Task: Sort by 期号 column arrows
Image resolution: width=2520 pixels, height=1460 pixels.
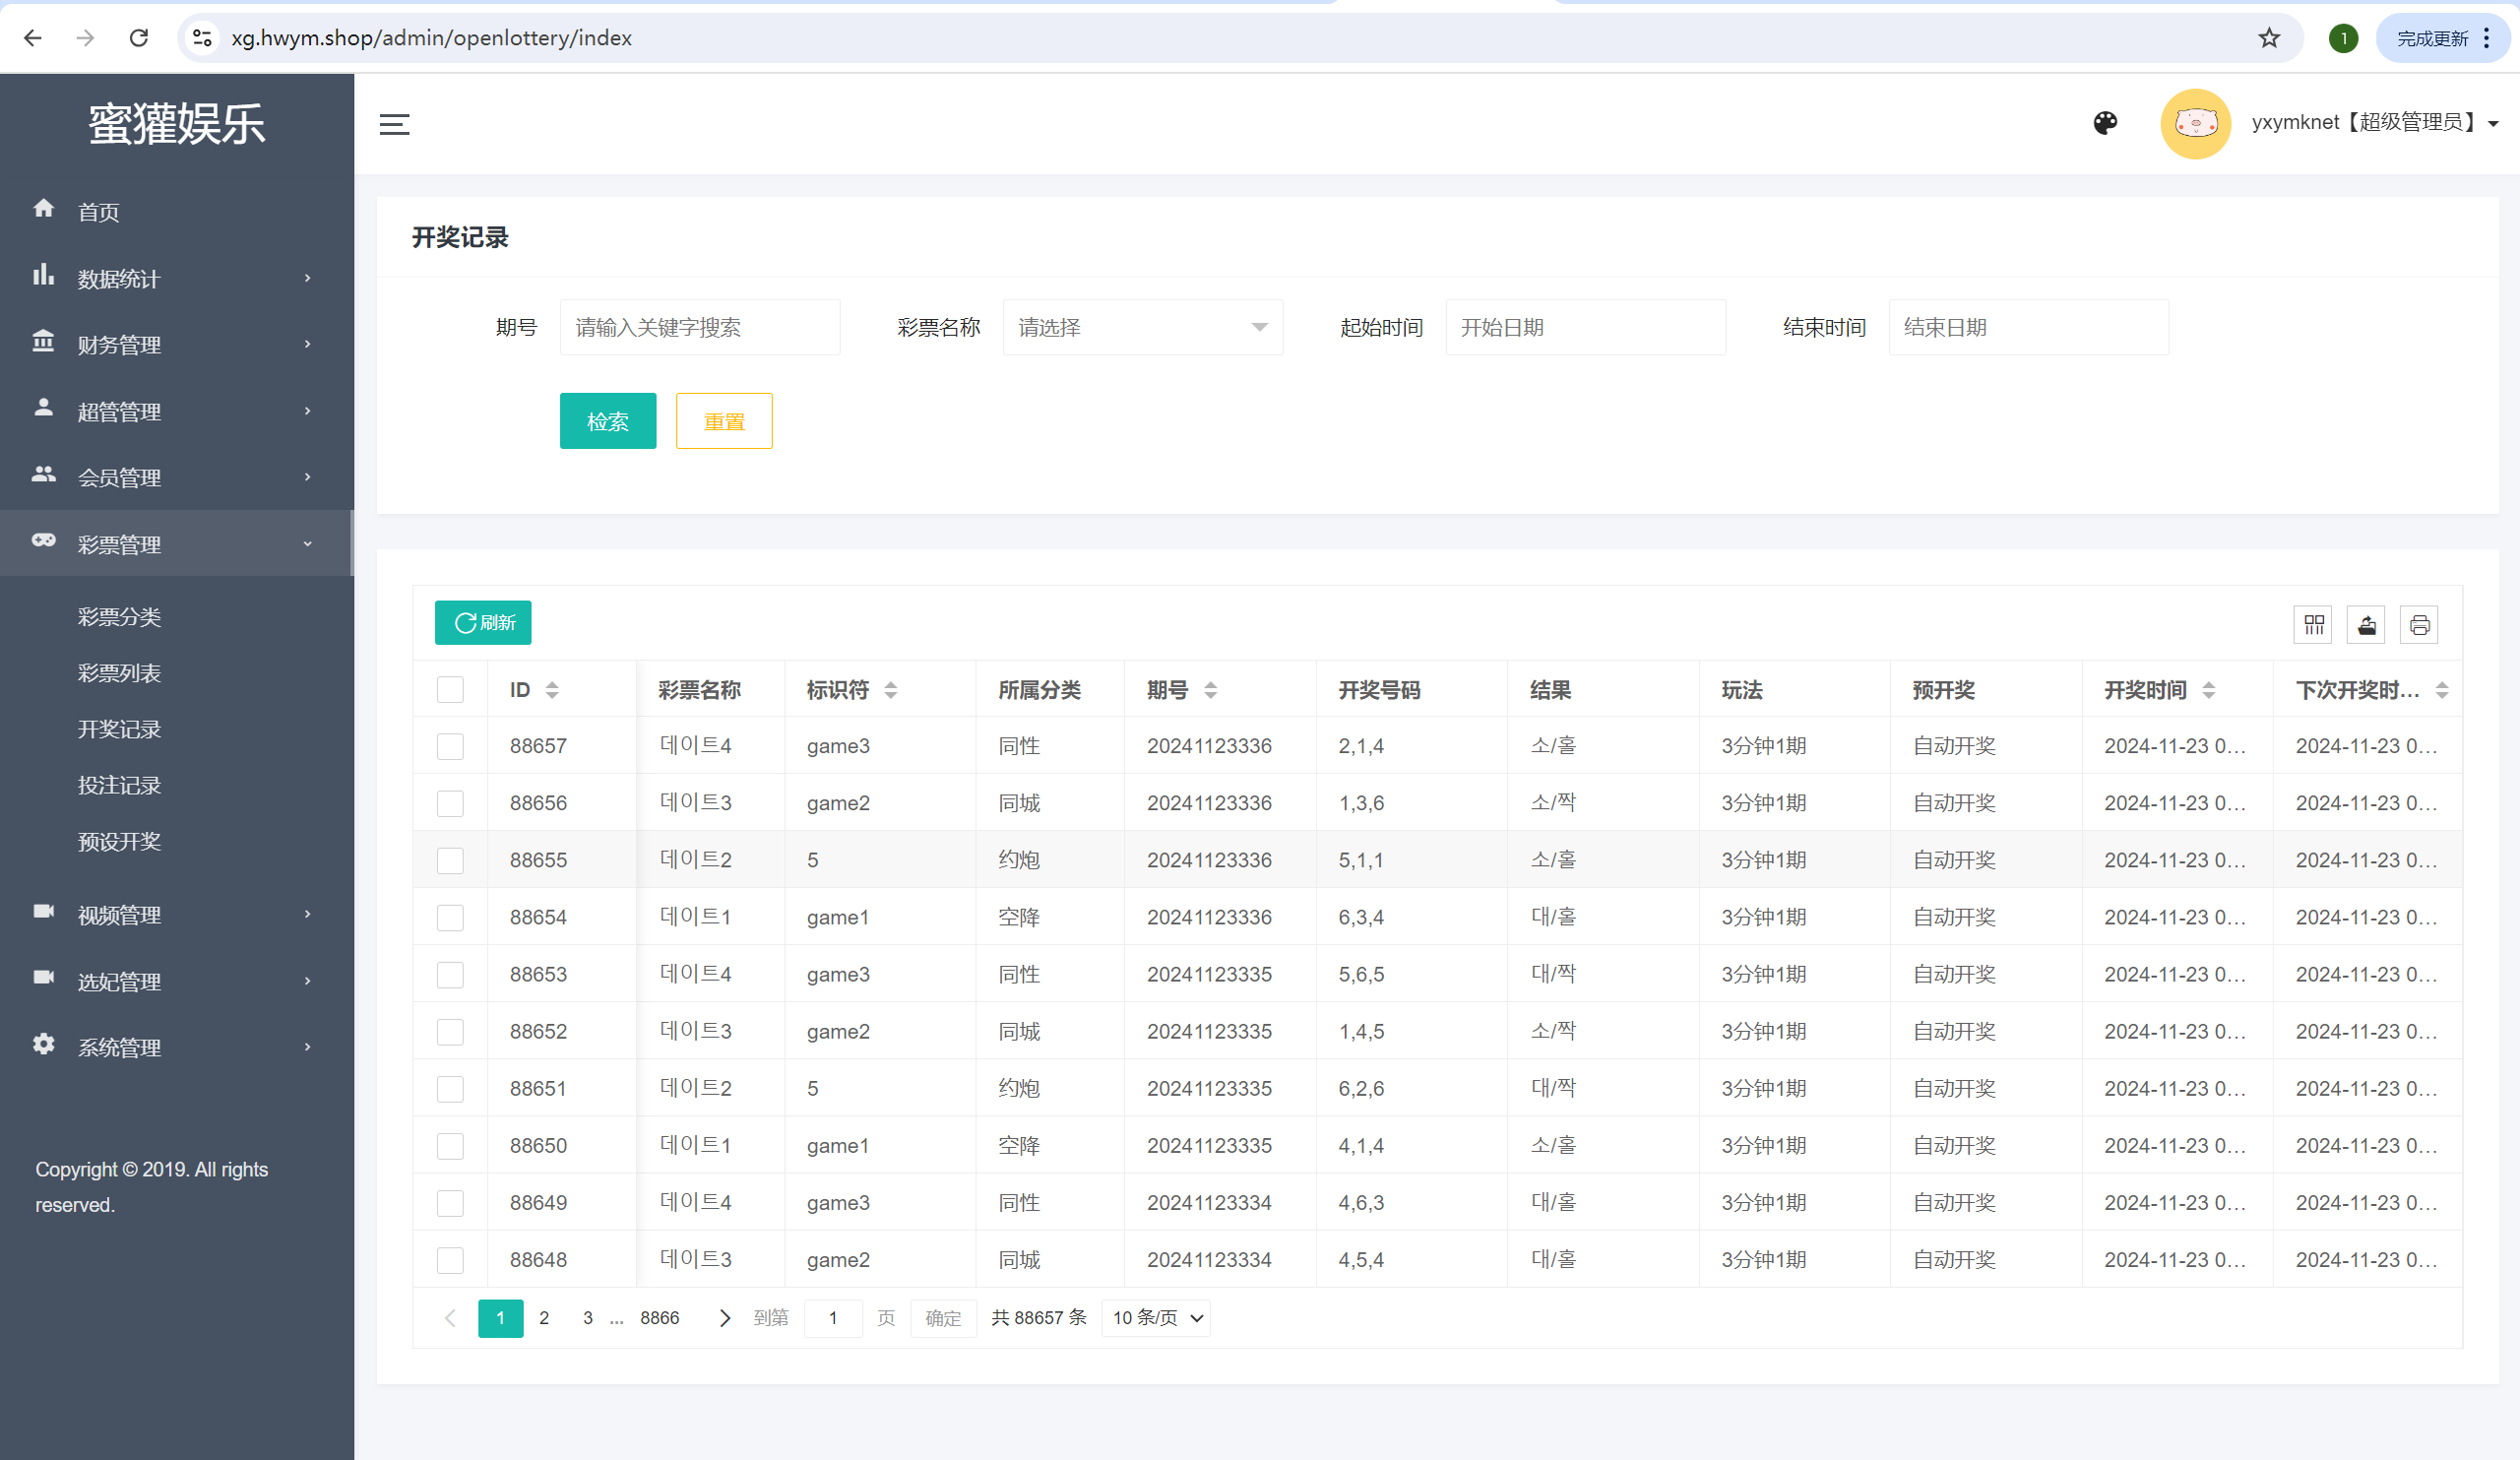Action: (1210, 690)
